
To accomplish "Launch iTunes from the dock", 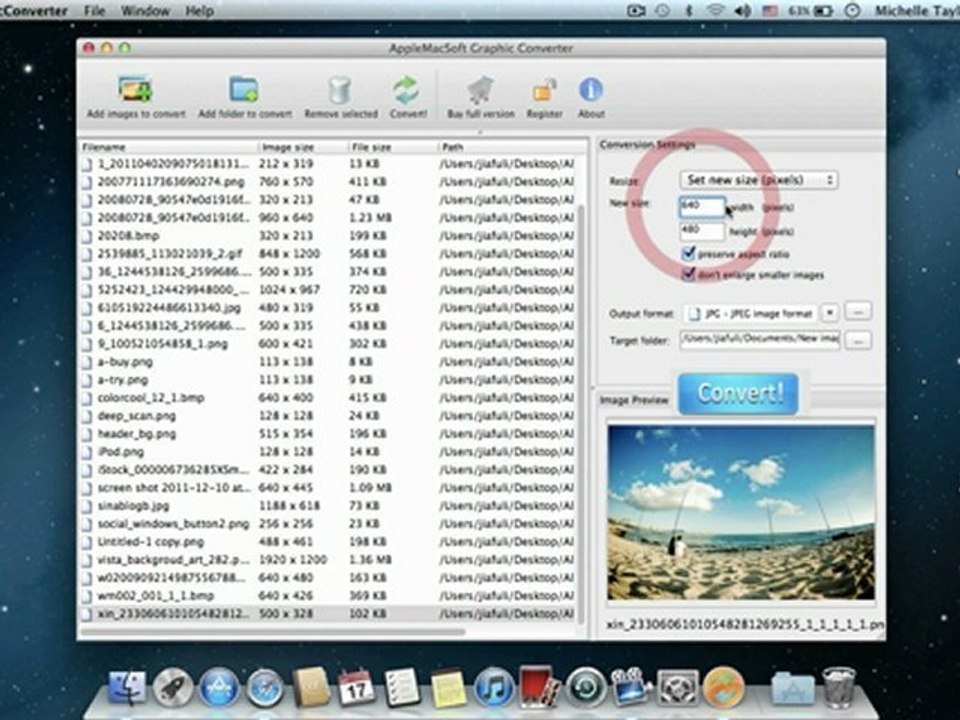I will pyautogui.click(x=493, y=688).
